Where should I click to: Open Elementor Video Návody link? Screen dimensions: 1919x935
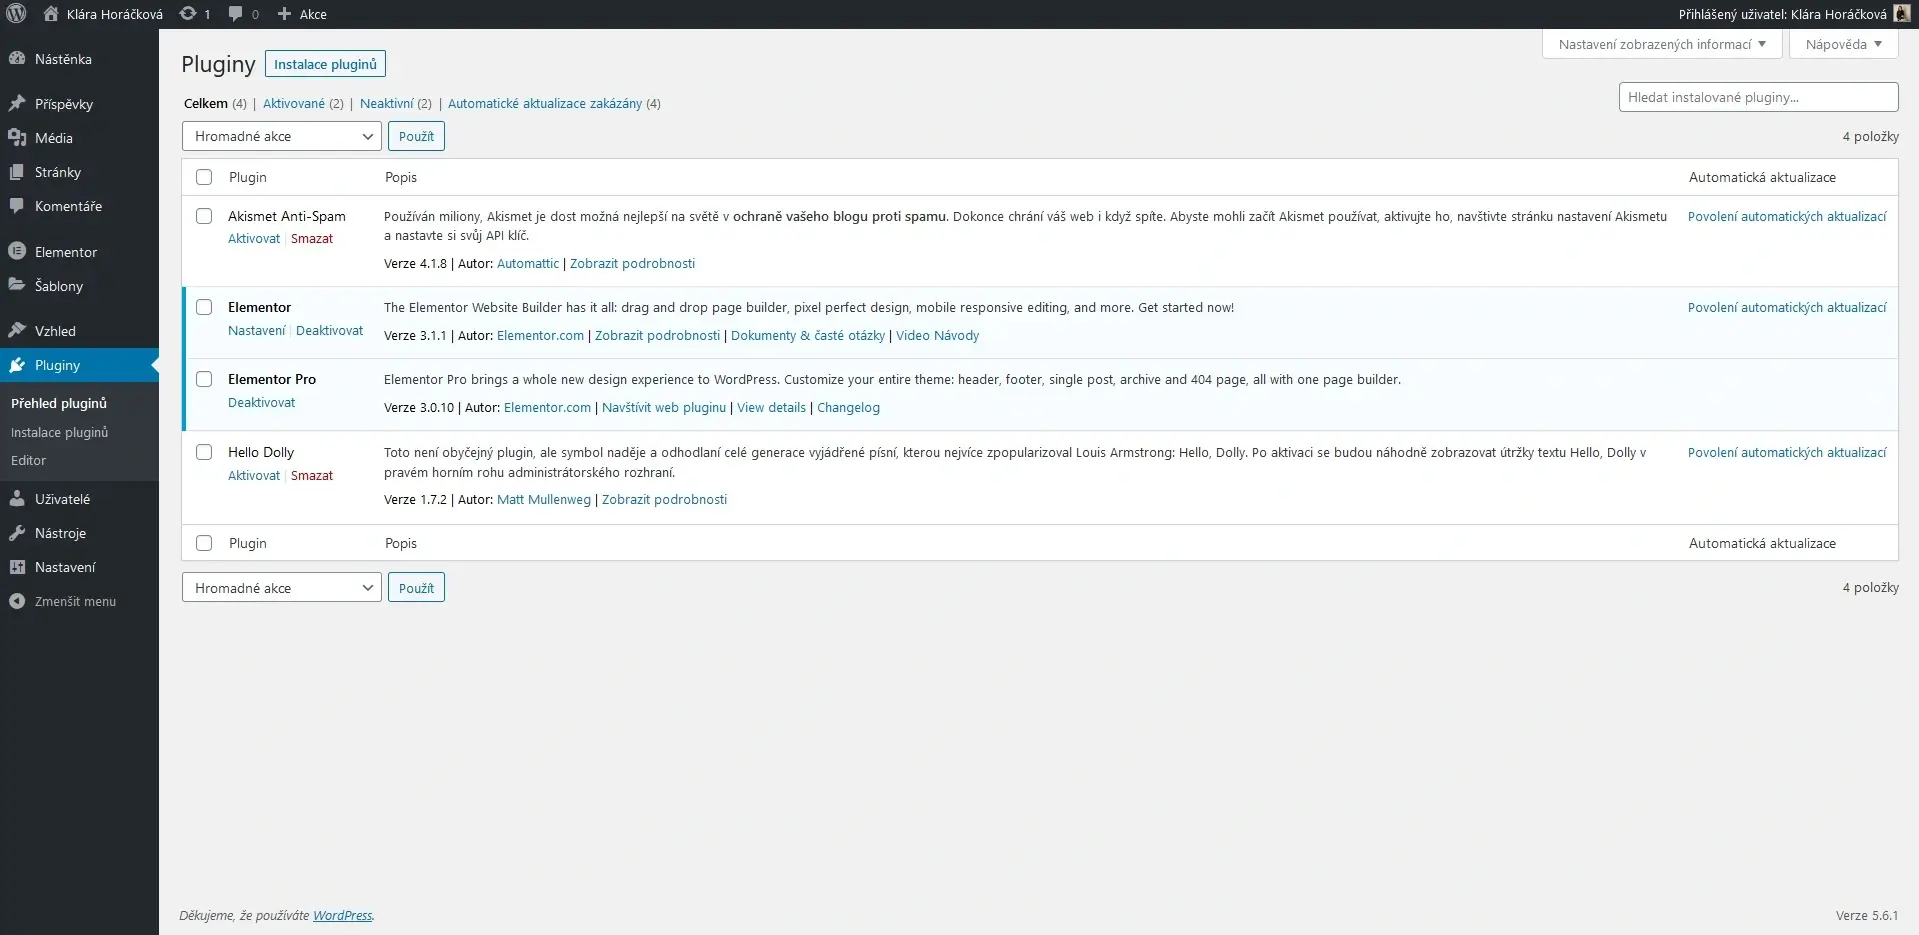(937, 335)
